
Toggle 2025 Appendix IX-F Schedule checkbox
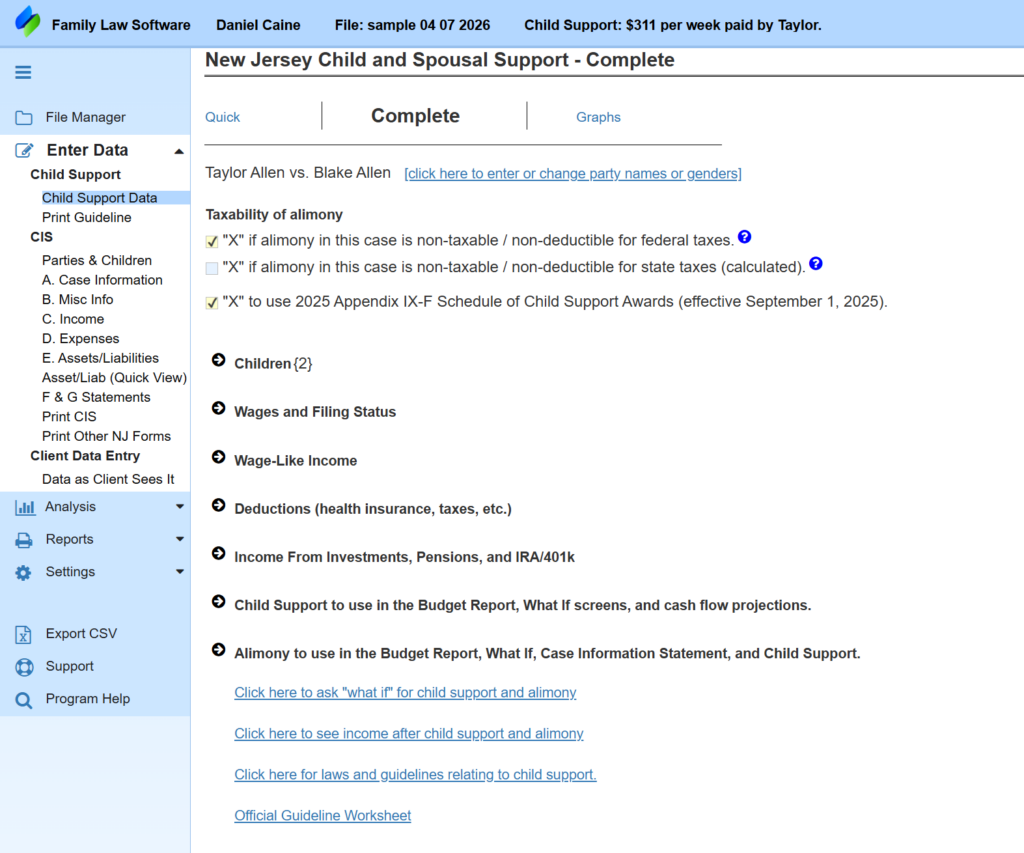point(212,303)
